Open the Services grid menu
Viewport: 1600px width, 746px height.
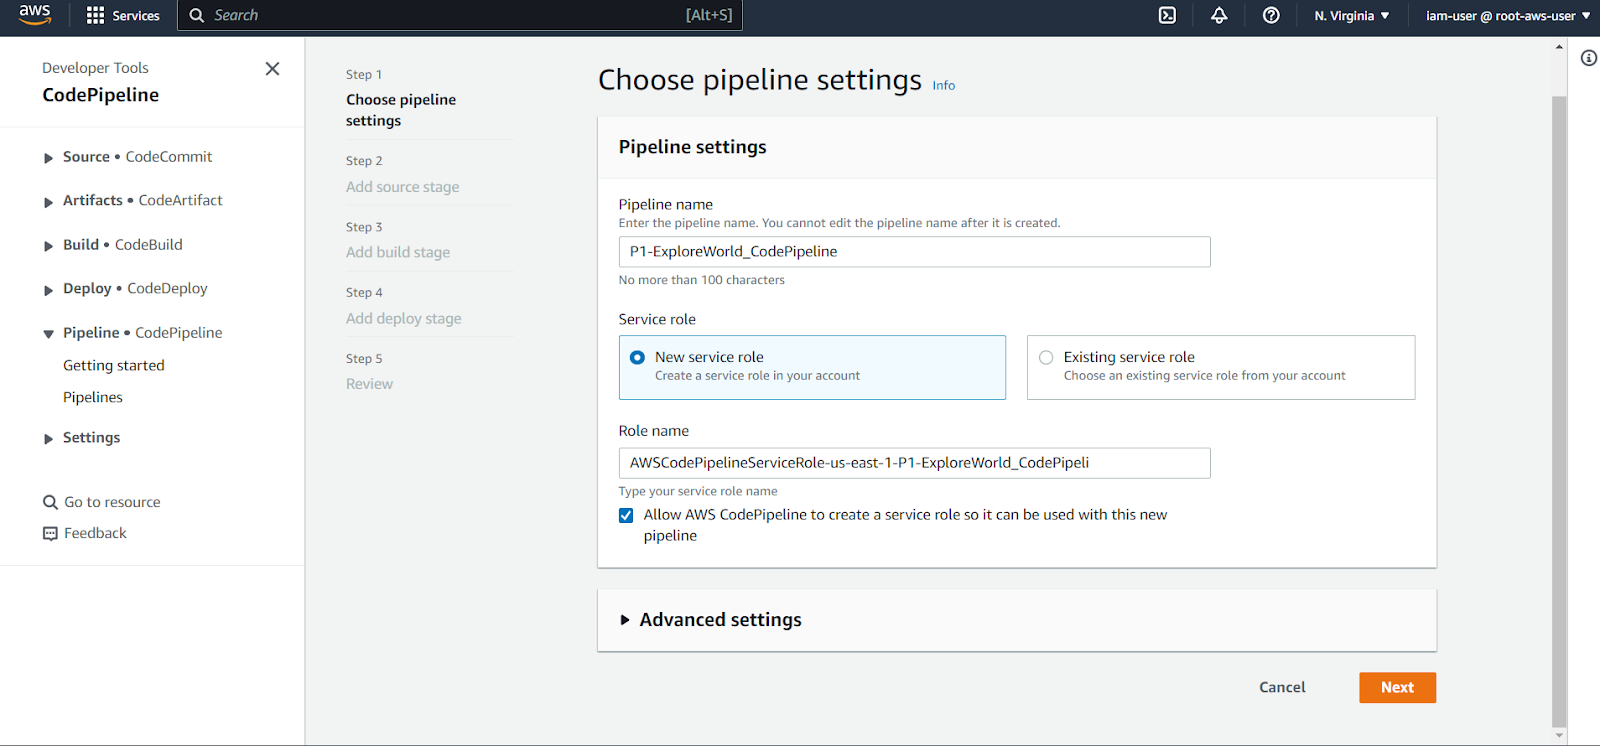(123, 16)
